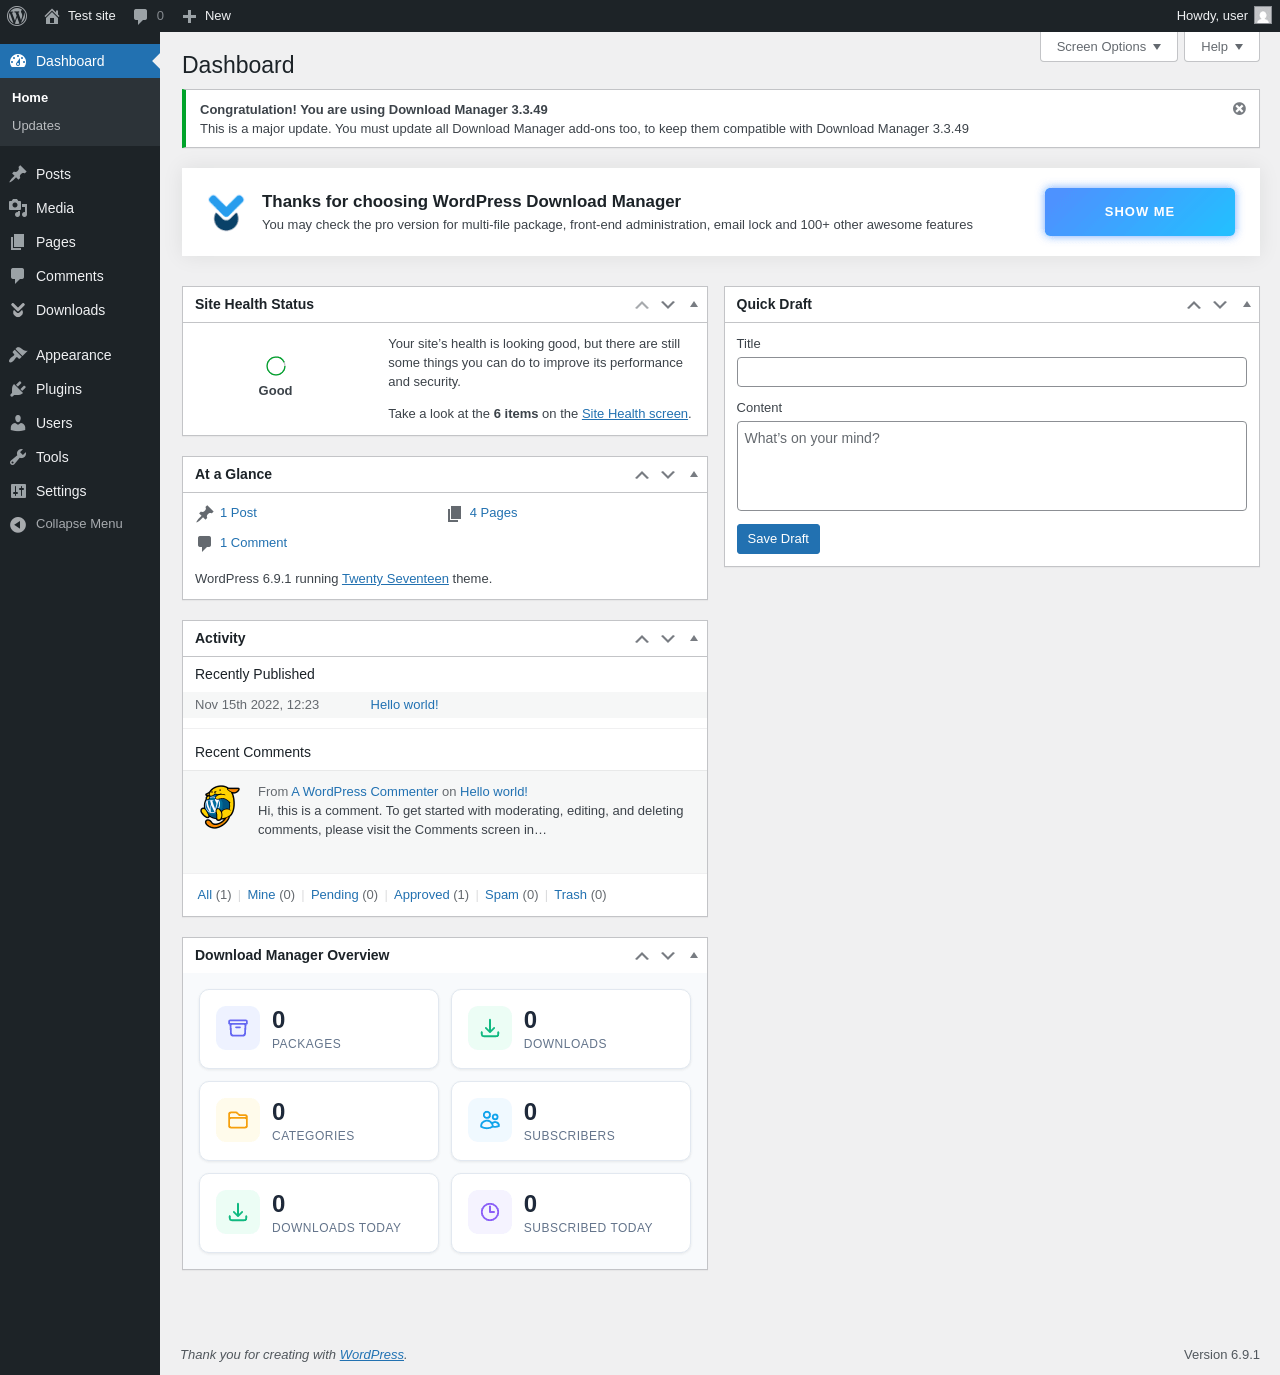The width and height of the screenshot is (1280, 1375).
Task: Click the Categories folder icon in overview
Action: coord(238,1120)
